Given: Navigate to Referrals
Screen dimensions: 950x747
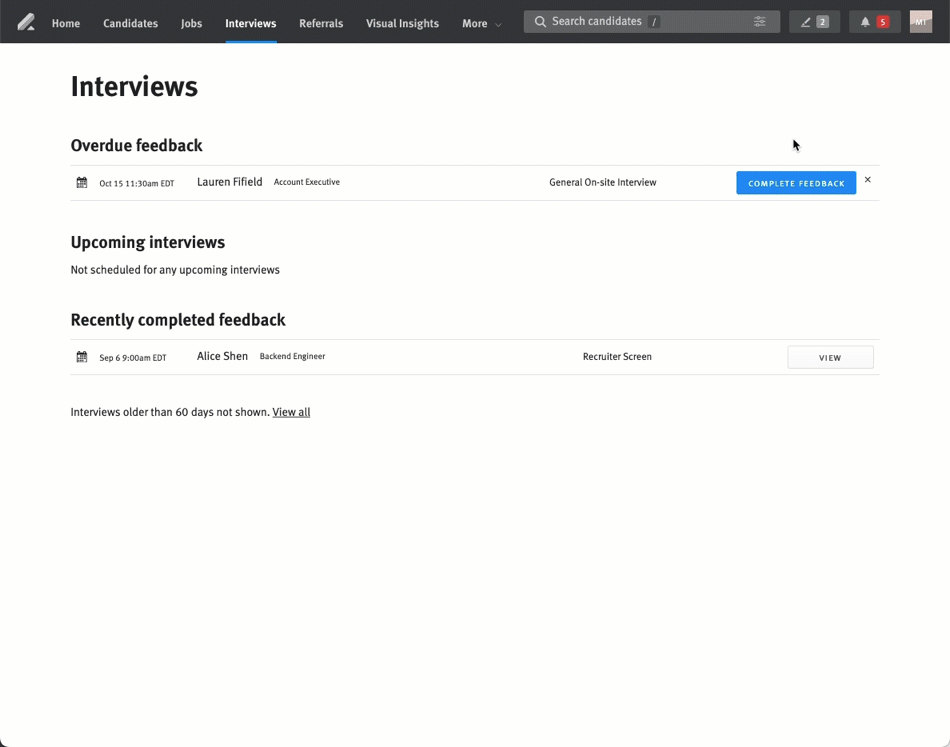Looking at the screenshot, I should coord(321,23).
